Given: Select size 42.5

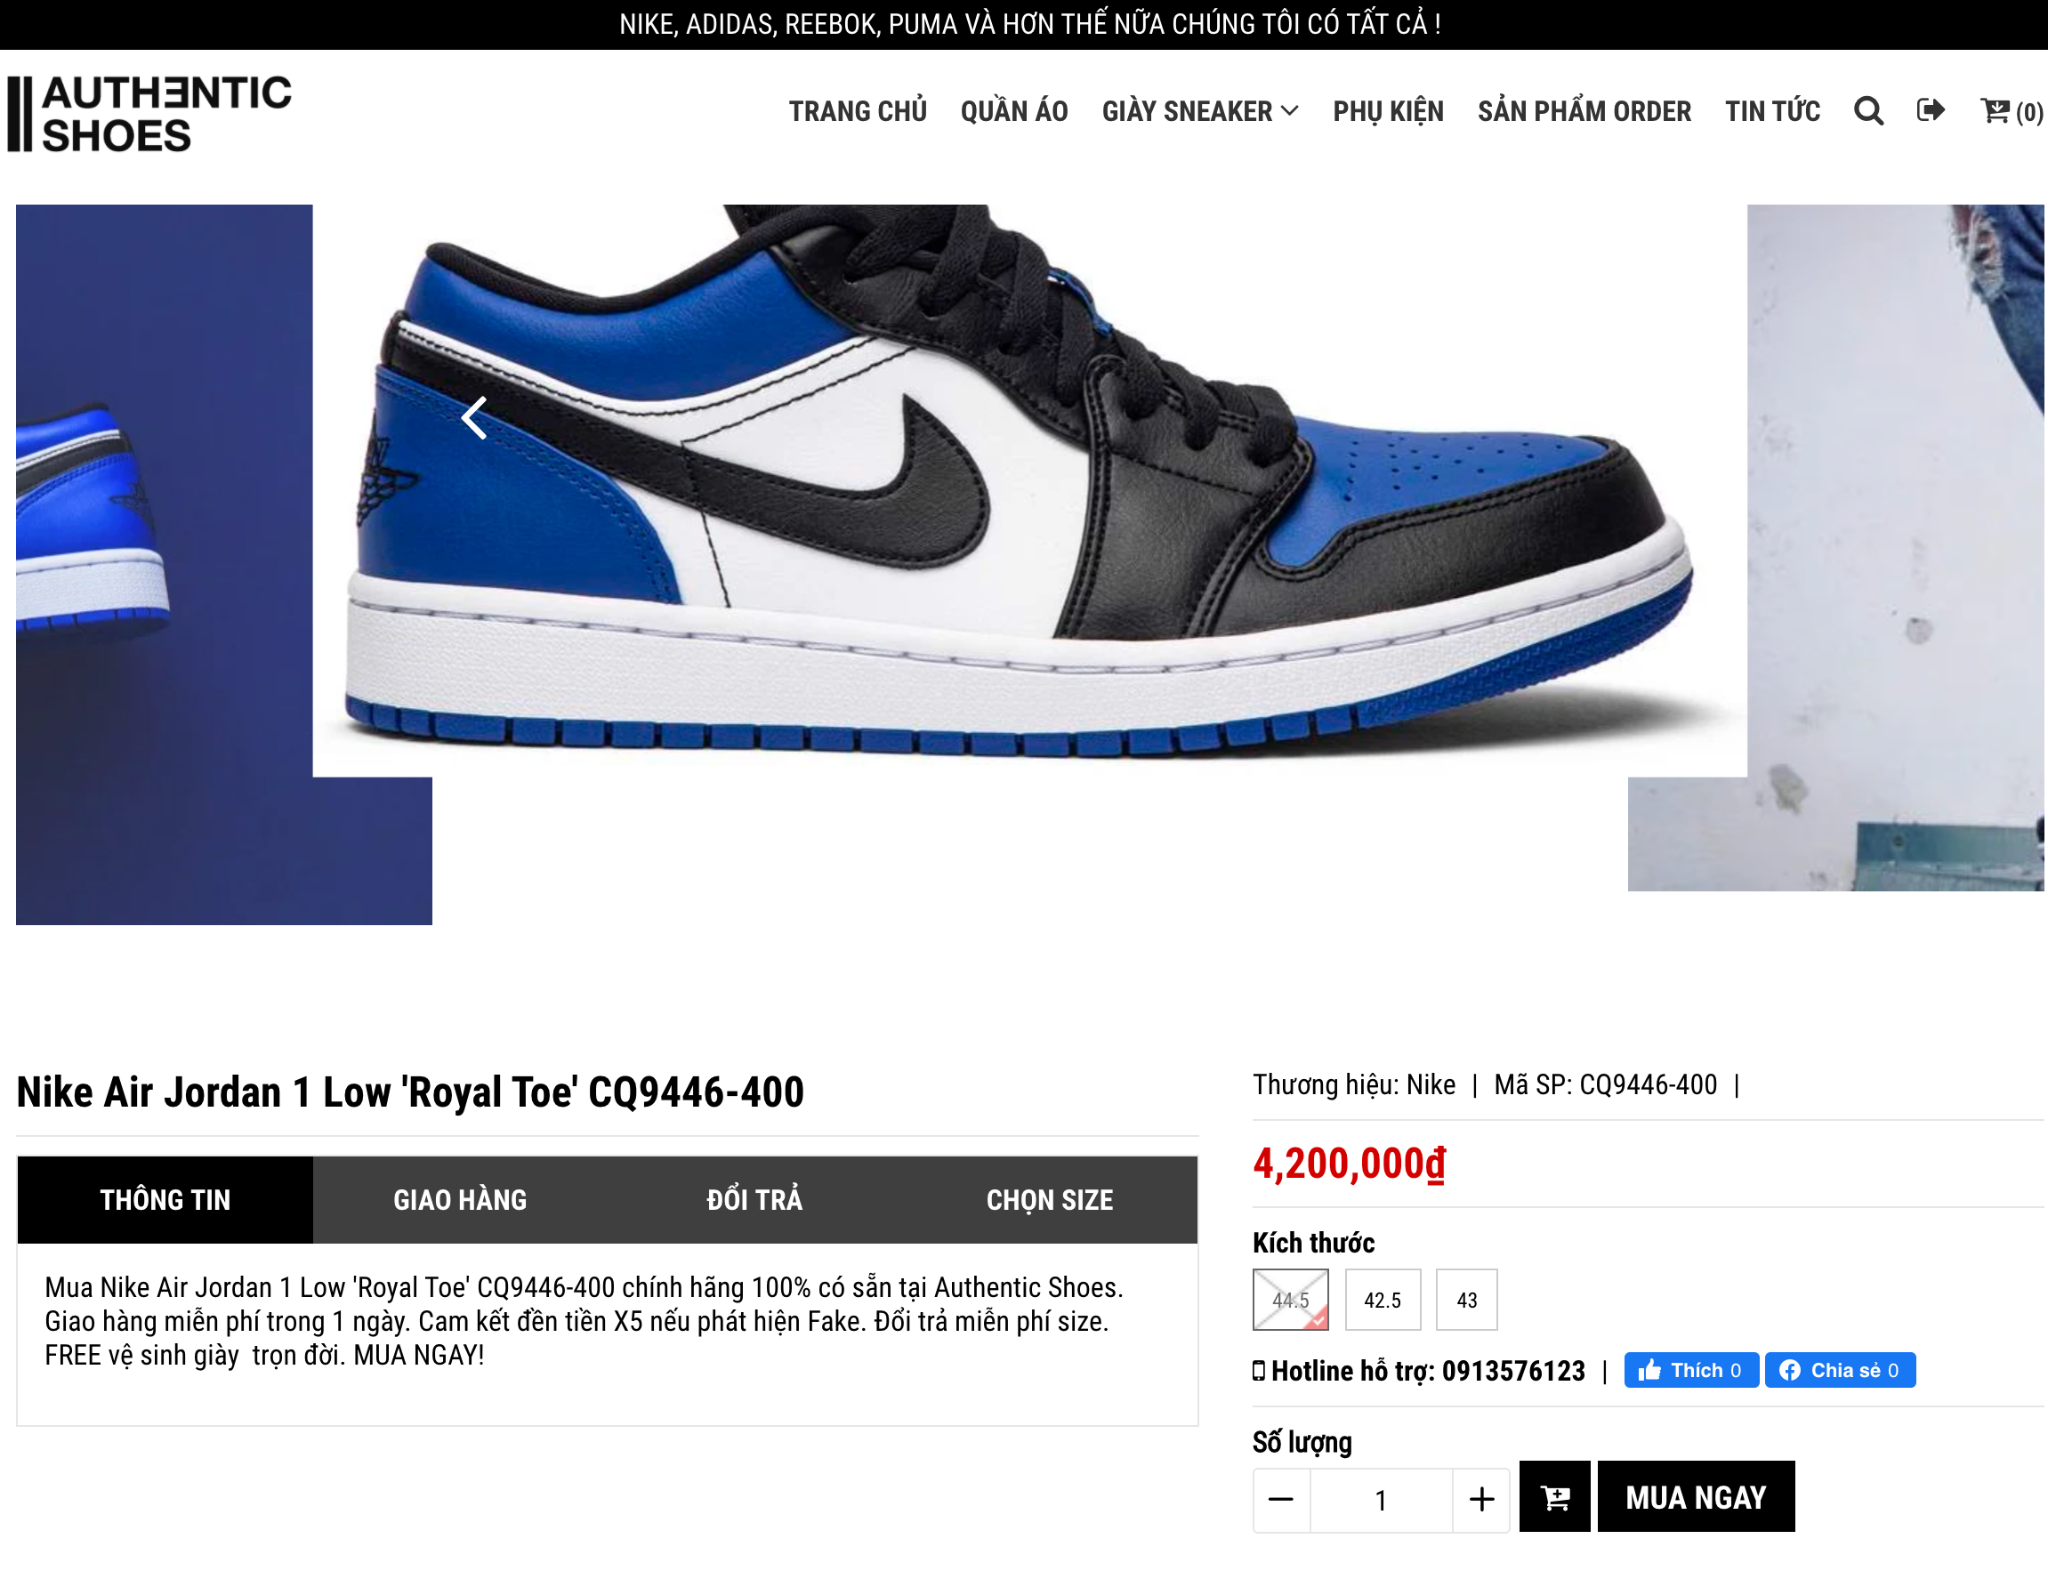Looking at the screenshot, I should [x=1382, y=1300].
